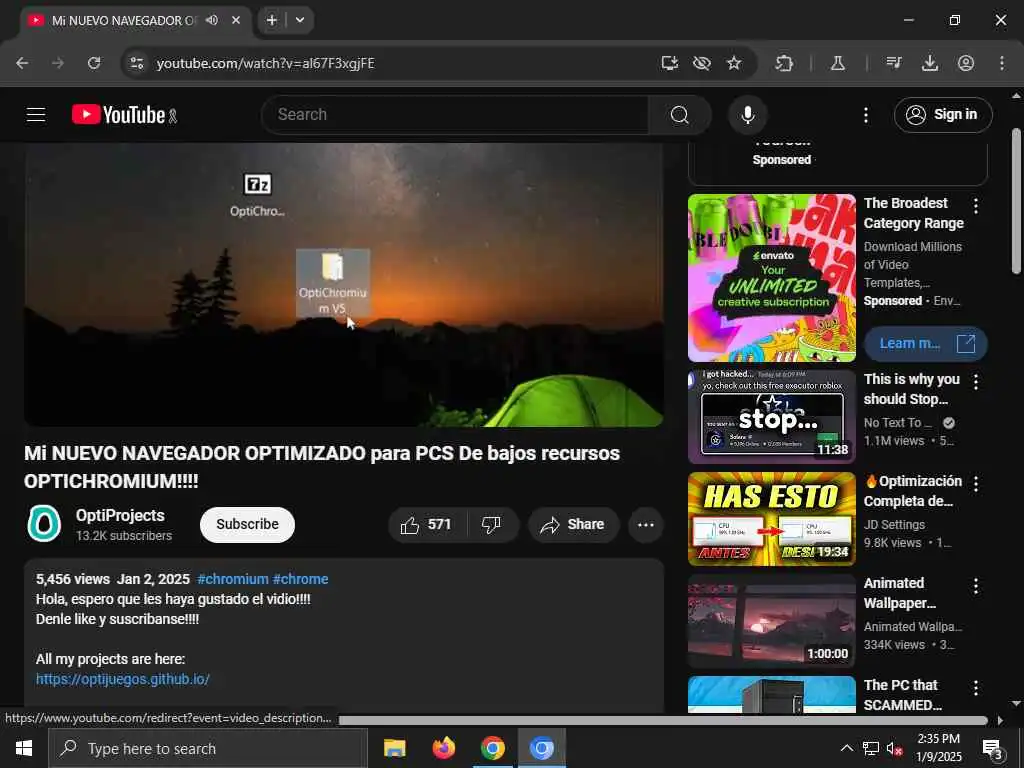Click the YouTube search magnifier button
The height and width of the screenshot is (768, 1024).
click(680, 115)
